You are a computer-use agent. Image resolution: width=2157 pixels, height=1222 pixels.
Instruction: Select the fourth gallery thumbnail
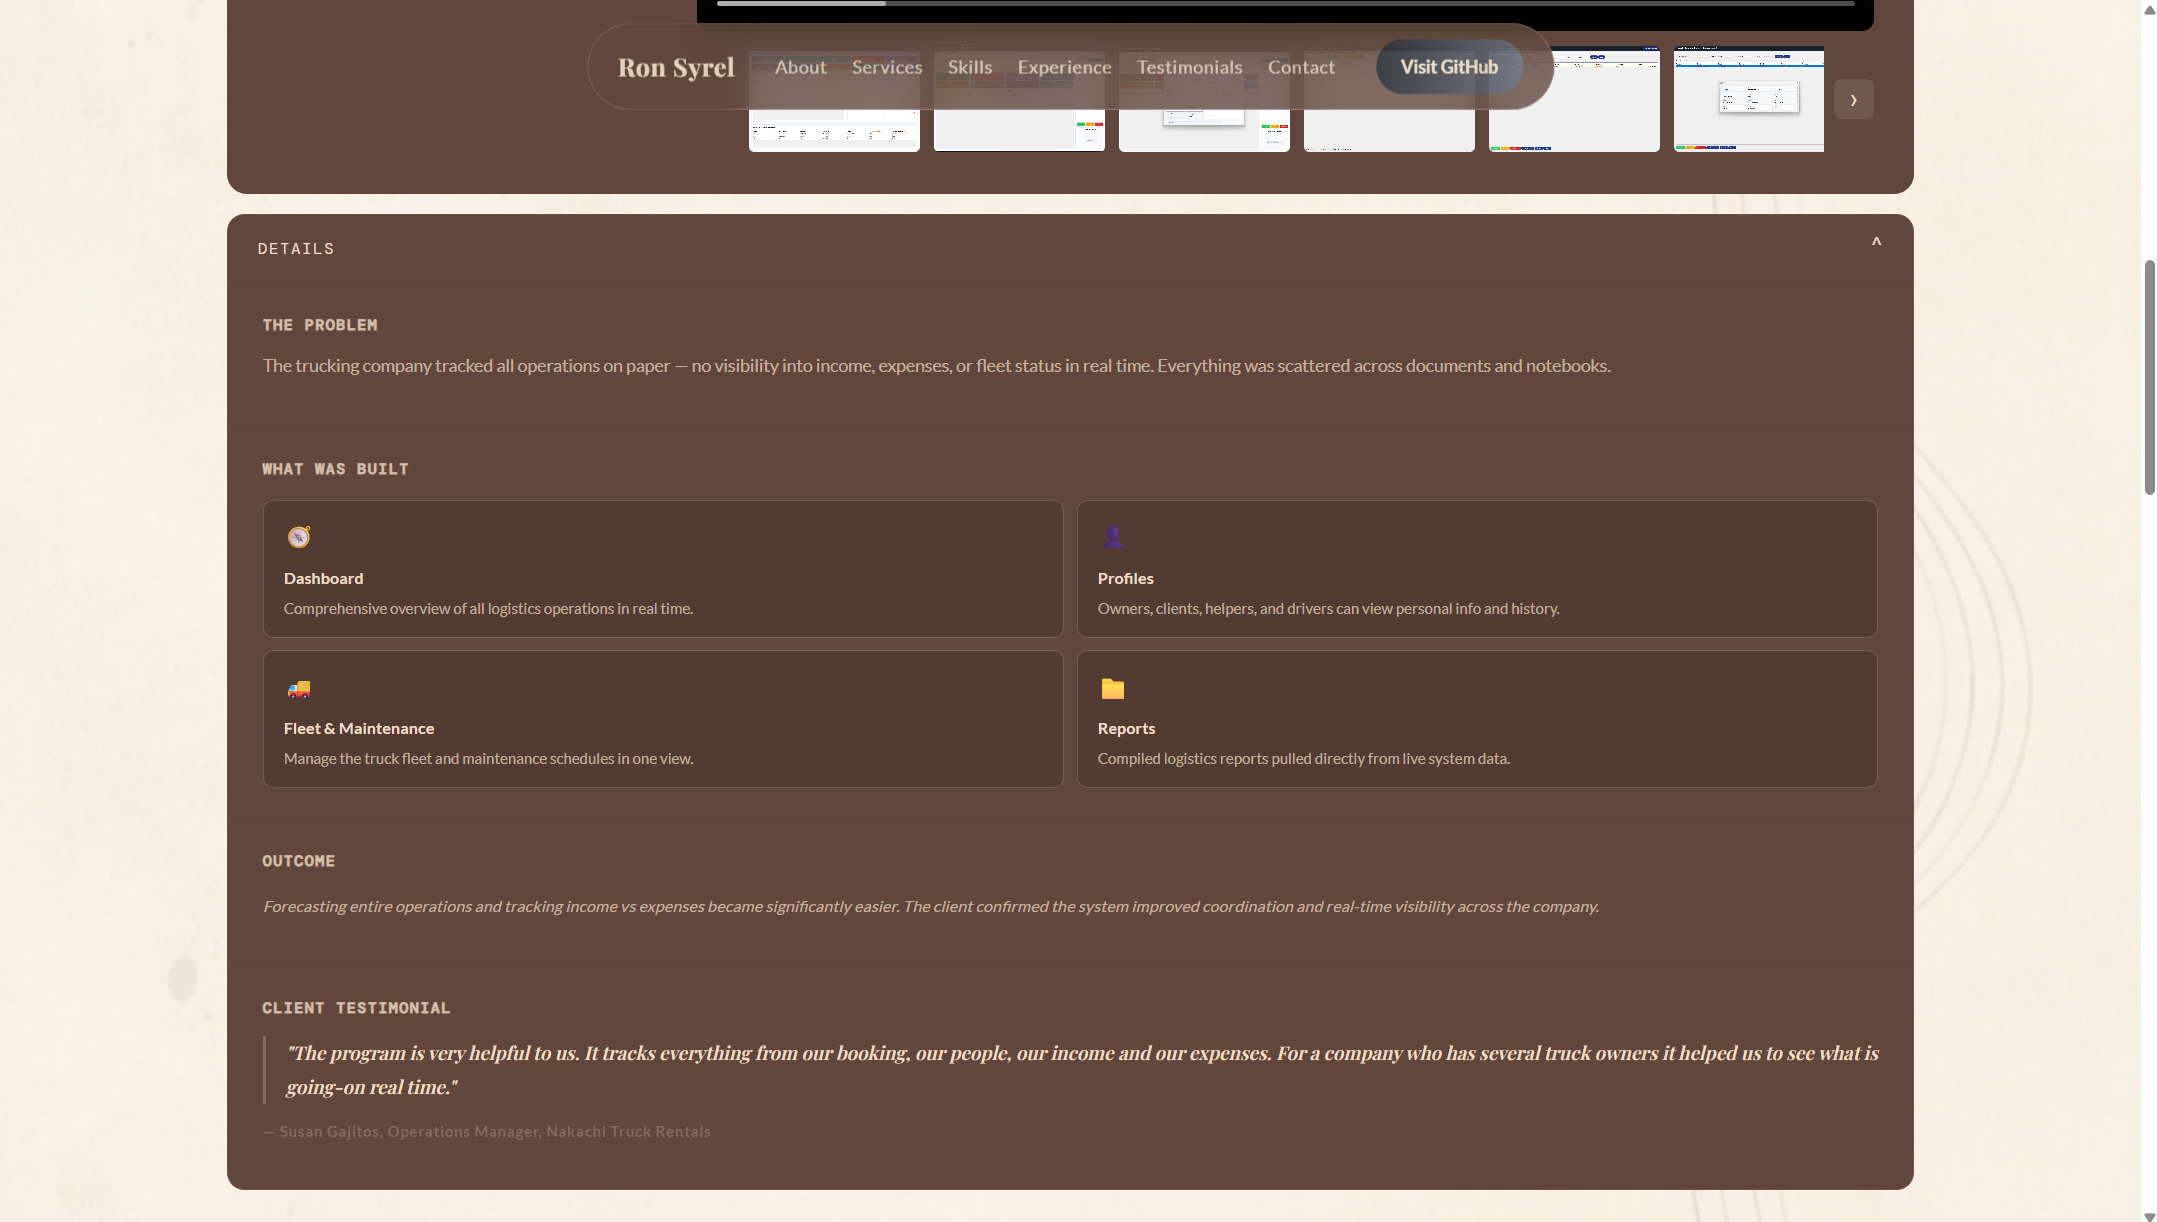point(1389,99)
